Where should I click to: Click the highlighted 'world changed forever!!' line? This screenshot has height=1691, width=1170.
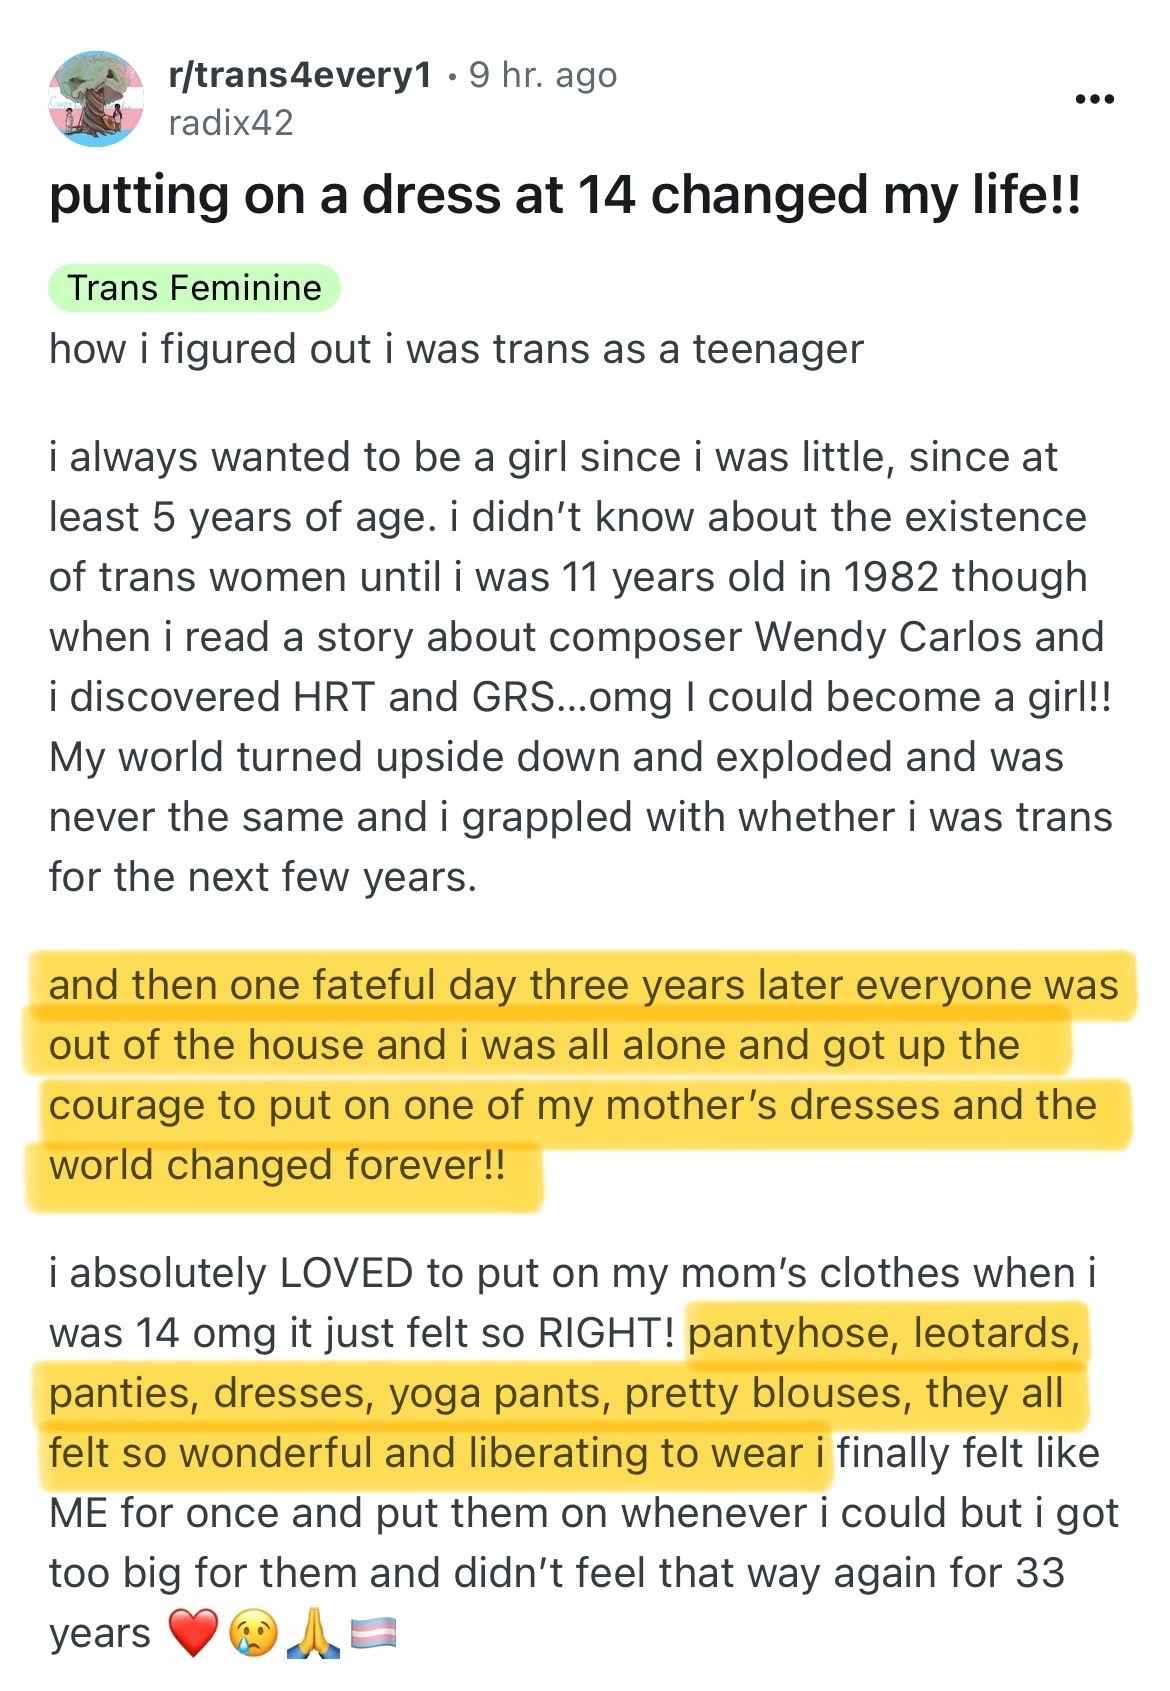(x=278, y=1166)
